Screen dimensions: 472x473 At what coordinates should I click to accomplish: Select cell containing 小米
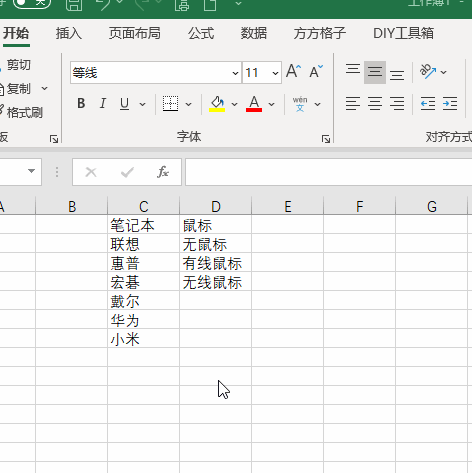click(144, 339)
